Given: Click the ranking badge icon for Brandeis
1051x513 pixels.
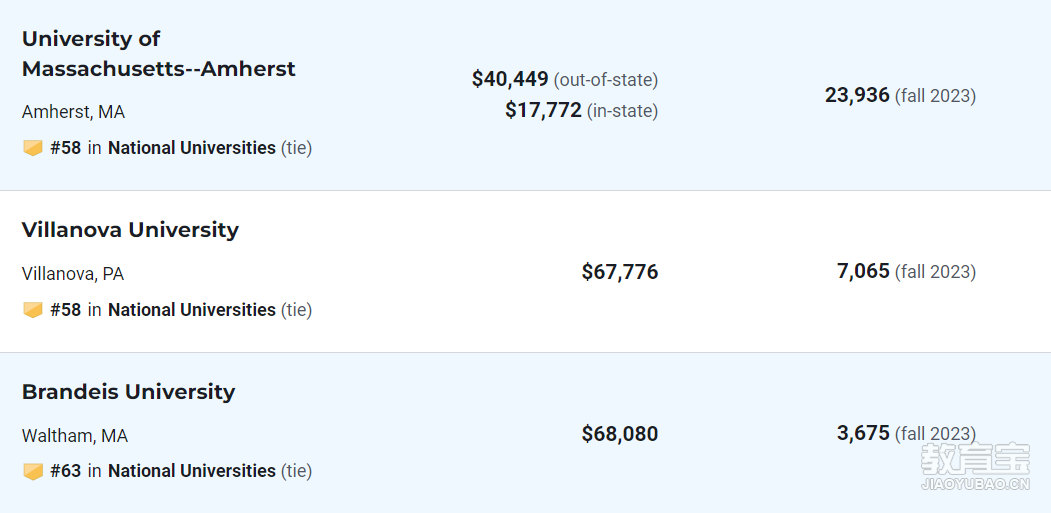Looking at the screenshot, I should (33, 471).
